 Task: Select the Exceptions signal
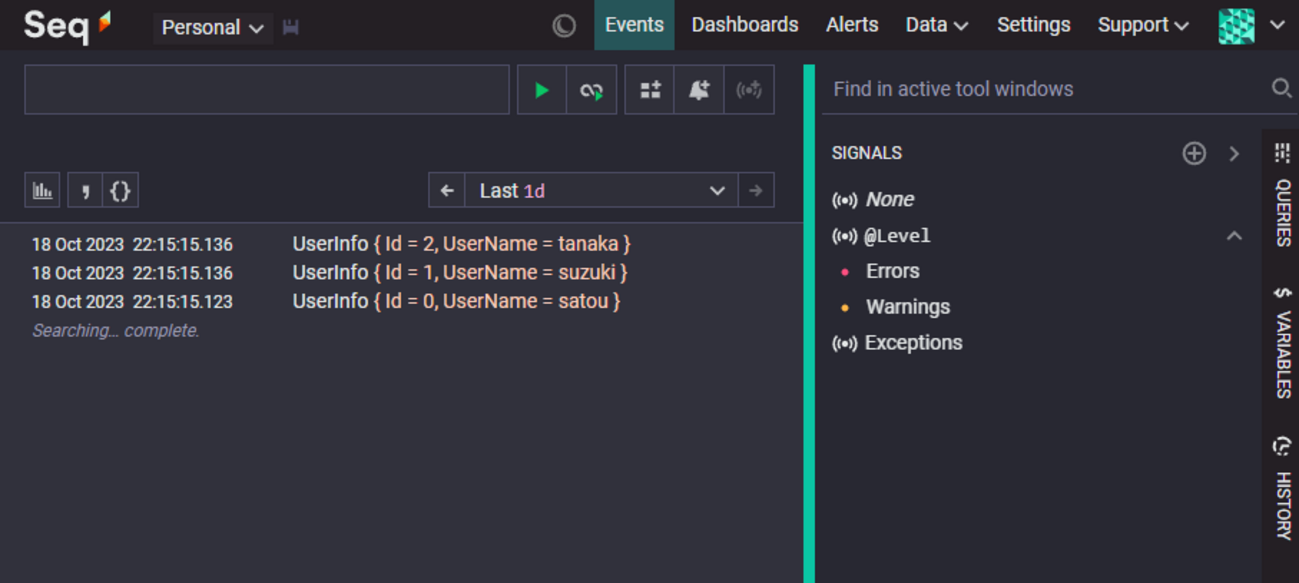[912, 343]
